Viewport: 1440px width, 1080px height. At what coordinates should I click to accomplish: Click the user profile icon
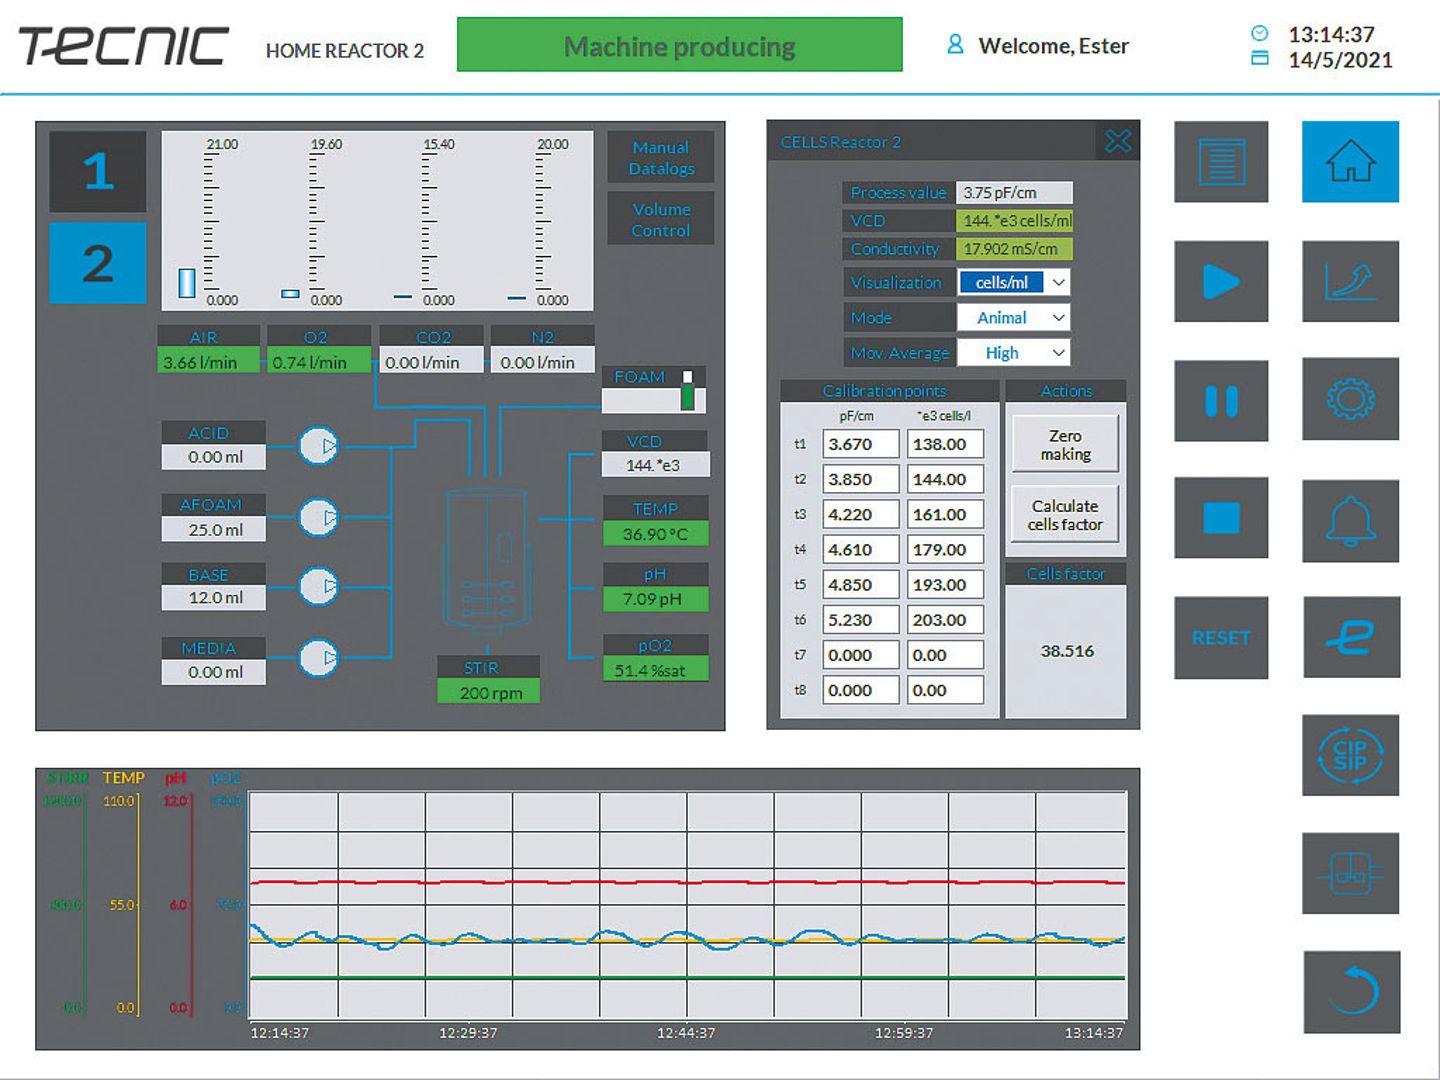pyautogui.click(x=955, y=45)
